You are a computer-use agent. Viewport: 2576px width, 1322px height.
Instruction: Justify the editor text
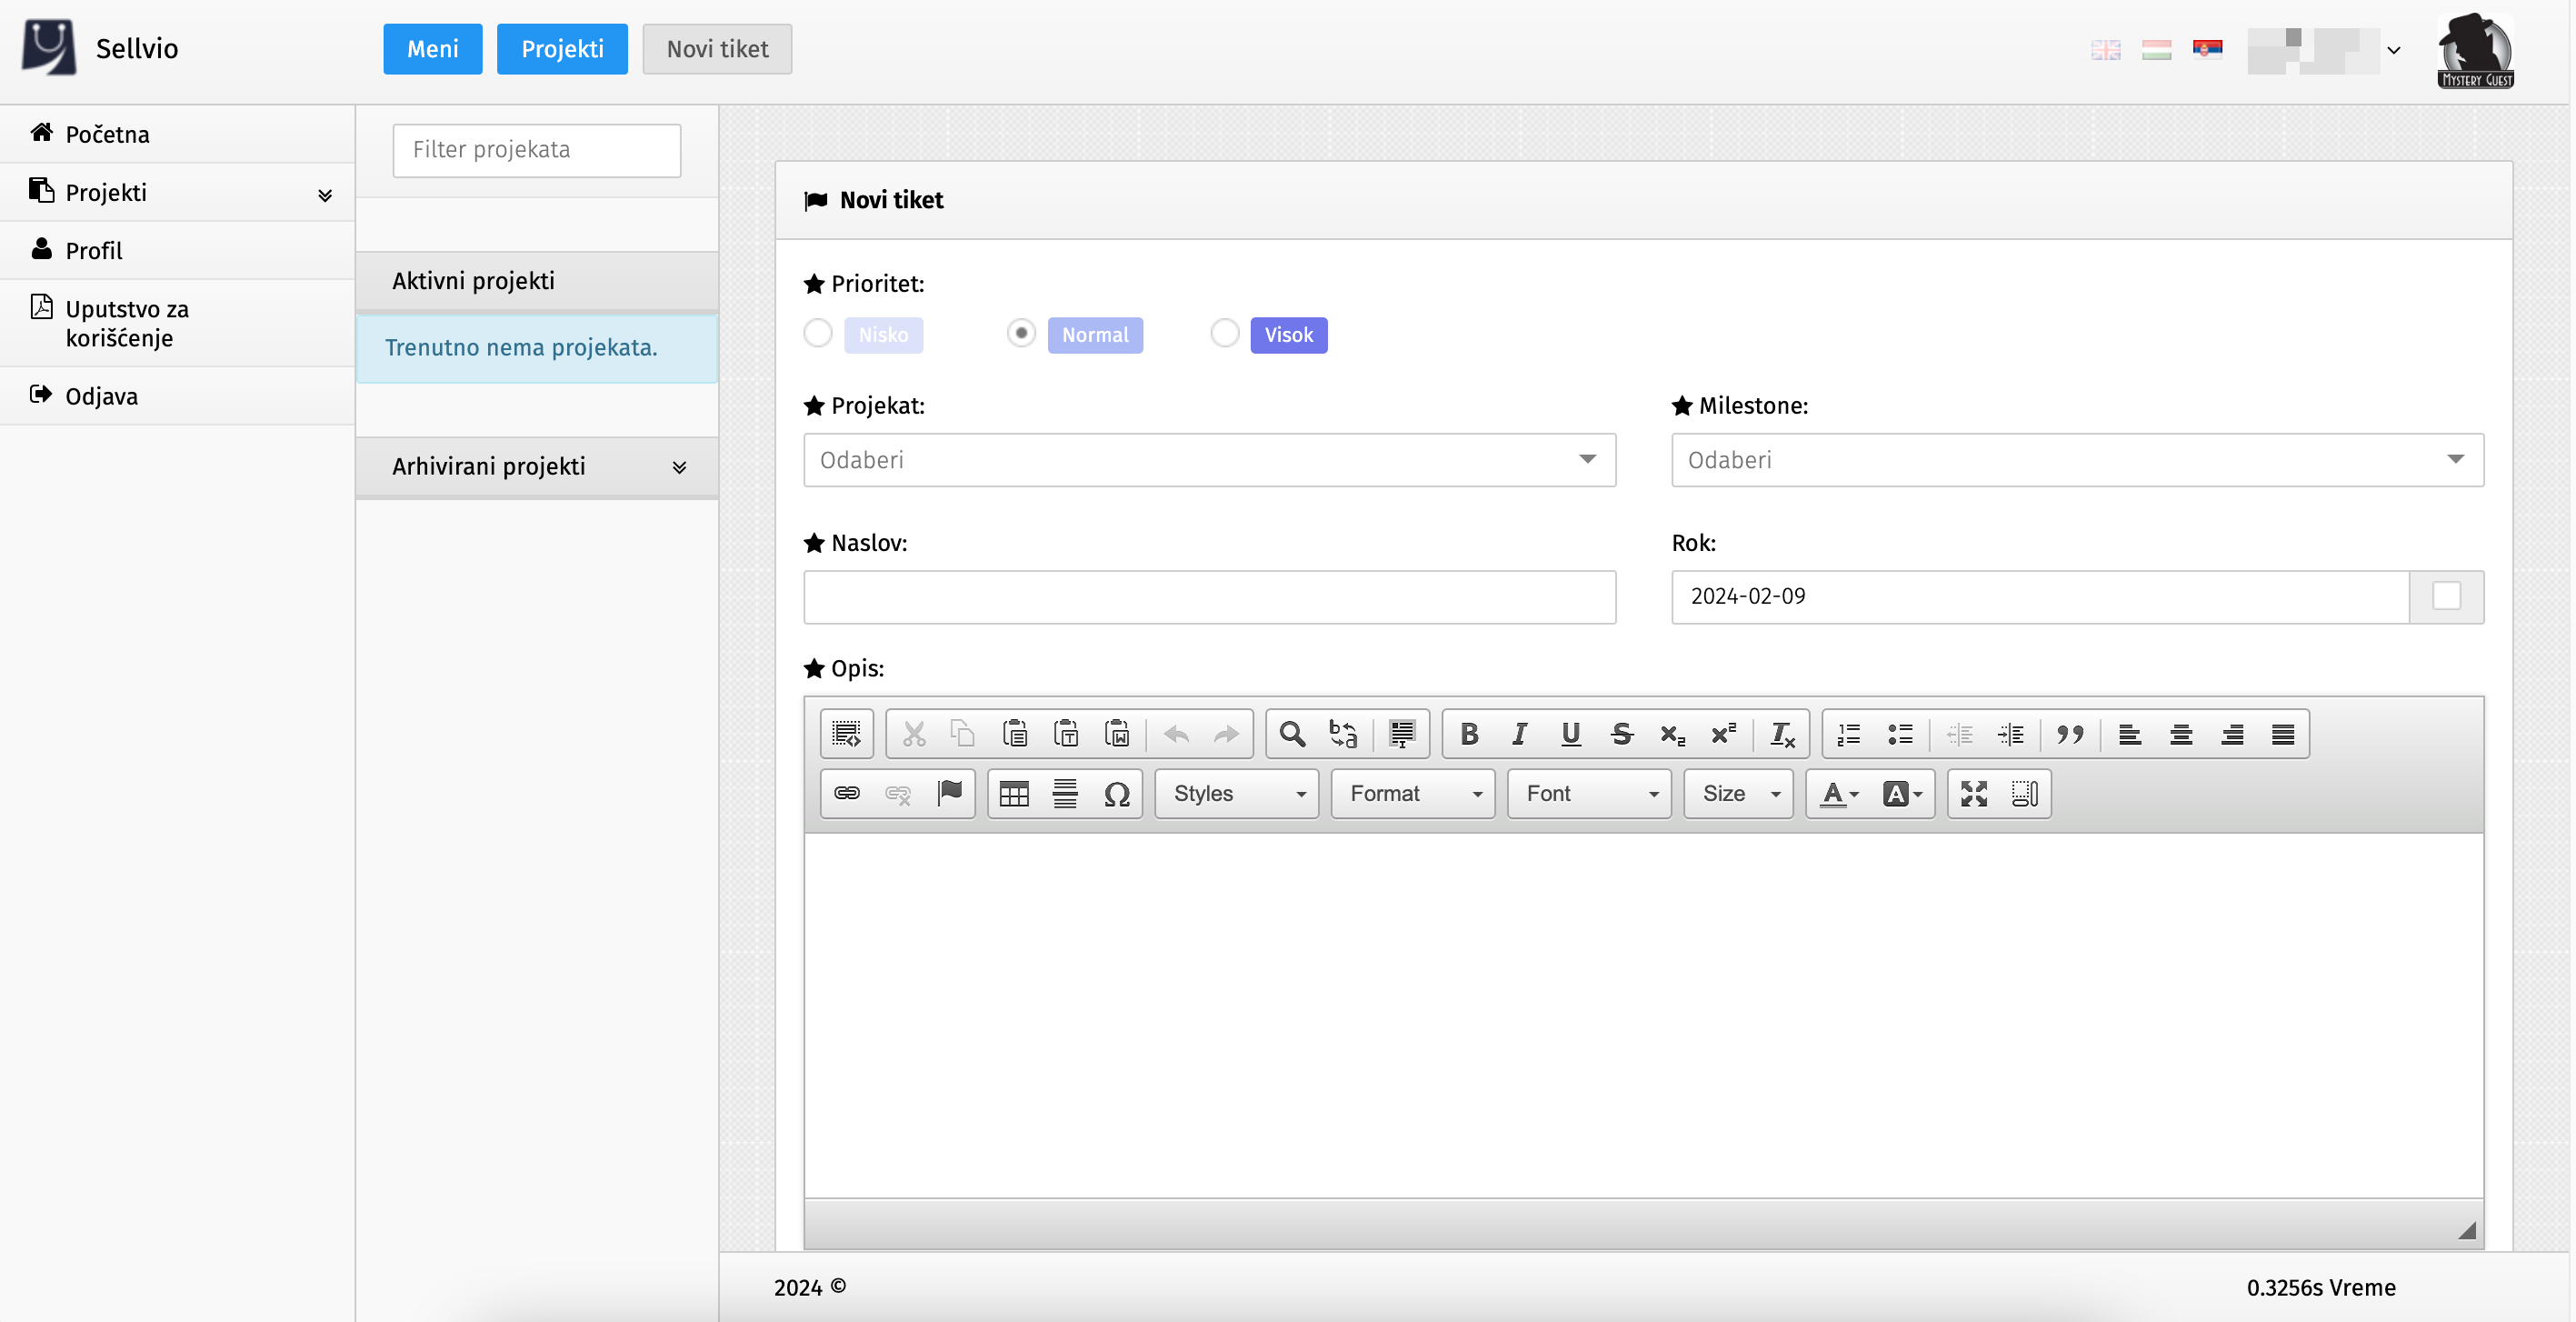coord(2283,734)
